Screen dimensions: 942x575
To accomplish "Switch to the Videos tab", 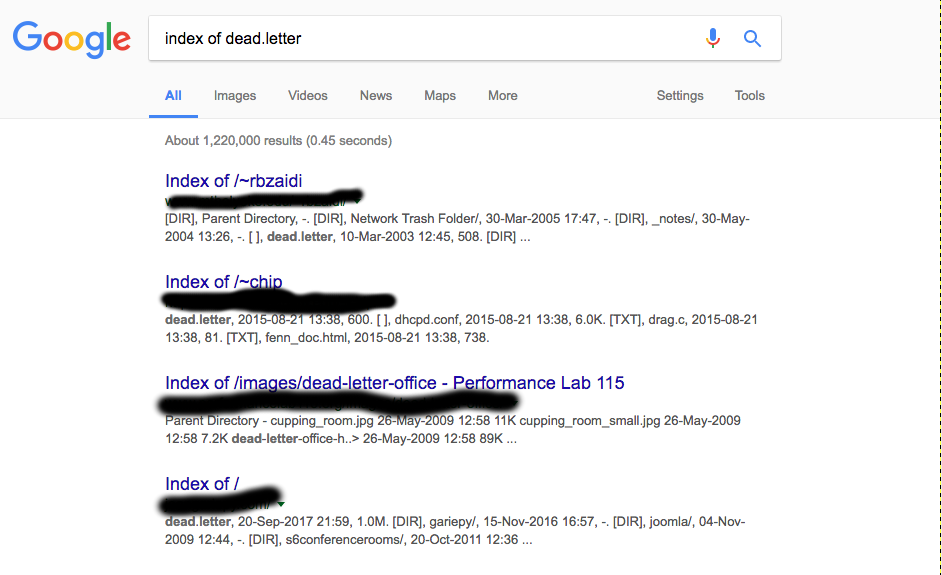I will point(308,96).
